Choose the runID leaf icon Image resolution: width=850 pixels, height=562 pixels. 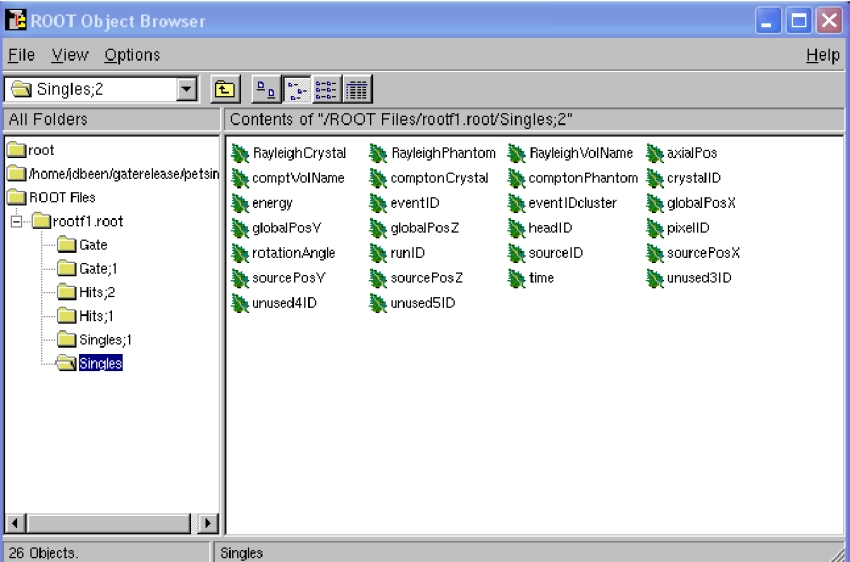coord(378,253)
